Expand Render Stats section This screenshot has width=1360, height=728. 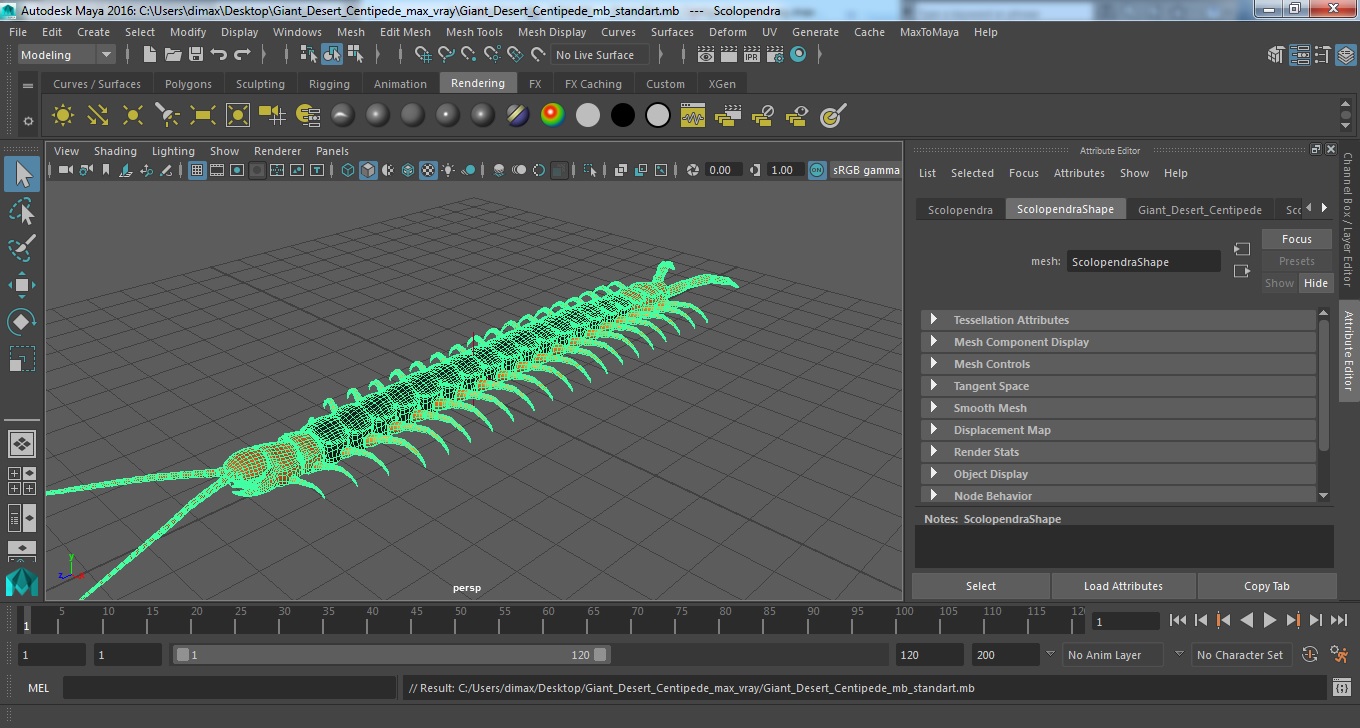tap(1118, 452)
